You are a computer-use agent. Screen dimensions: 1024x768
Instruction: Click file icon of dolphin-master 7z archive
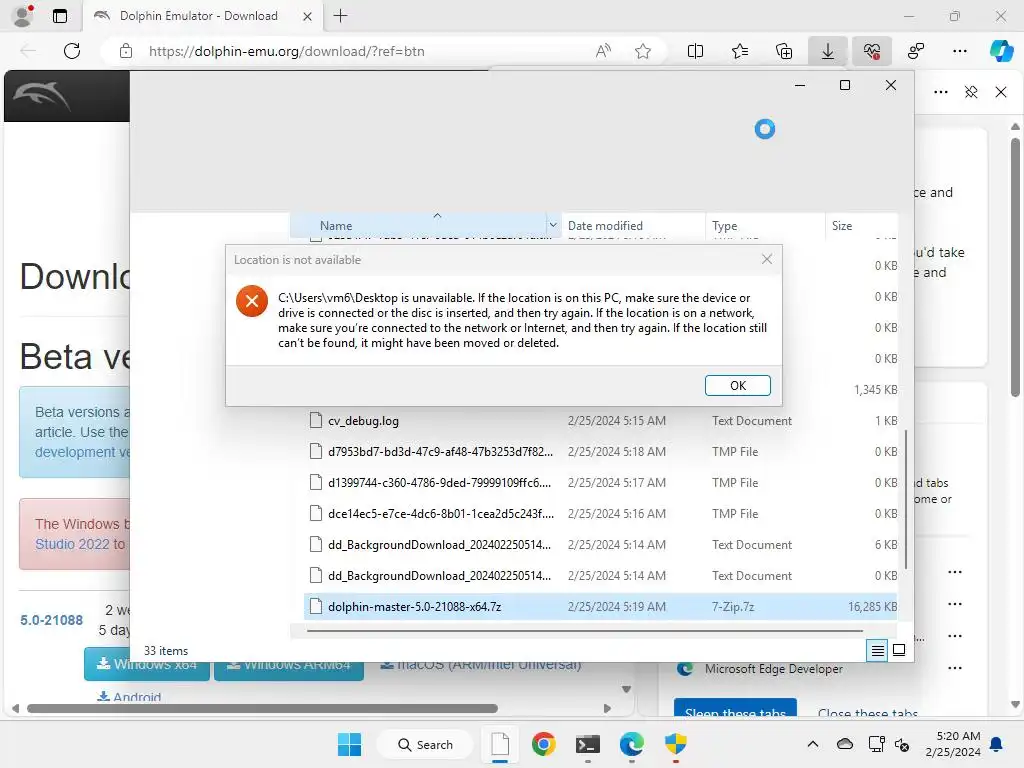[316, 607]
